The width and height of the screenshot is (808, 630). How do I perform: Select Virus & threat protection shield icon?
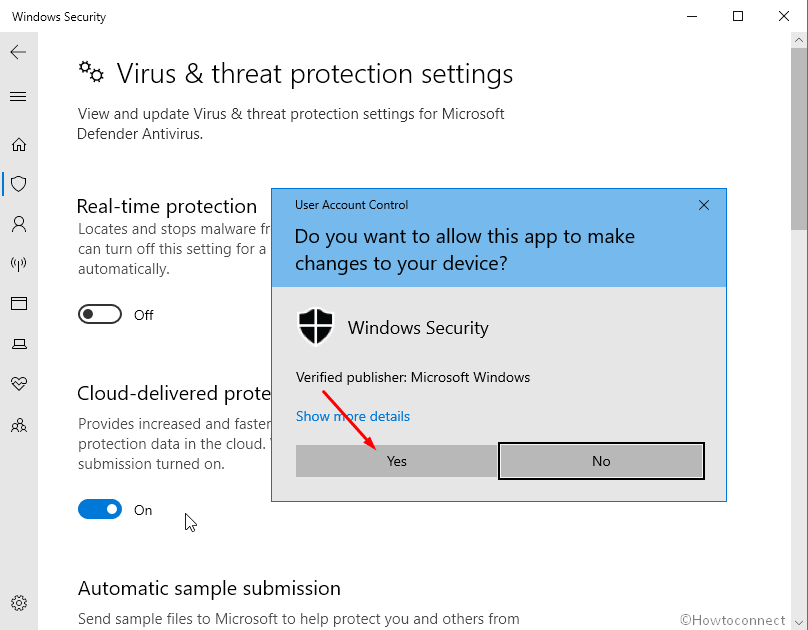point(19,184)
